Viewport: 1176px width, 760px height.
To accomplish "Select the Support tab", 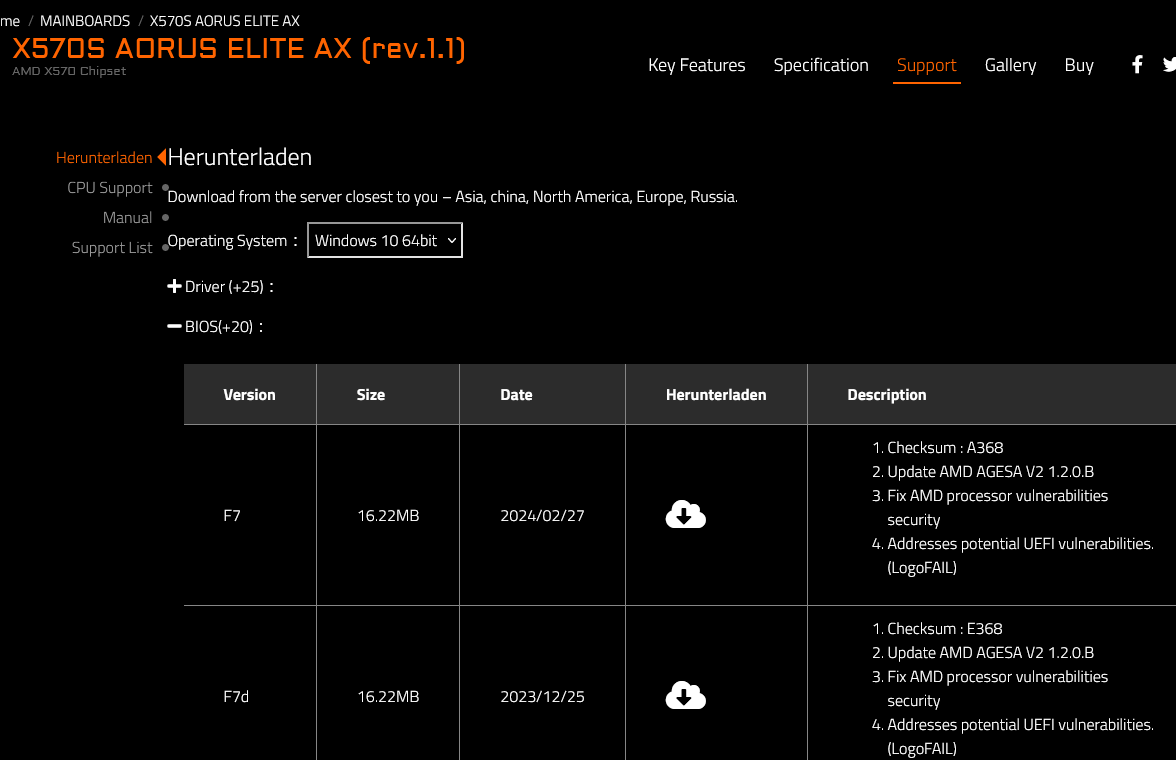I will click(926, 65).
